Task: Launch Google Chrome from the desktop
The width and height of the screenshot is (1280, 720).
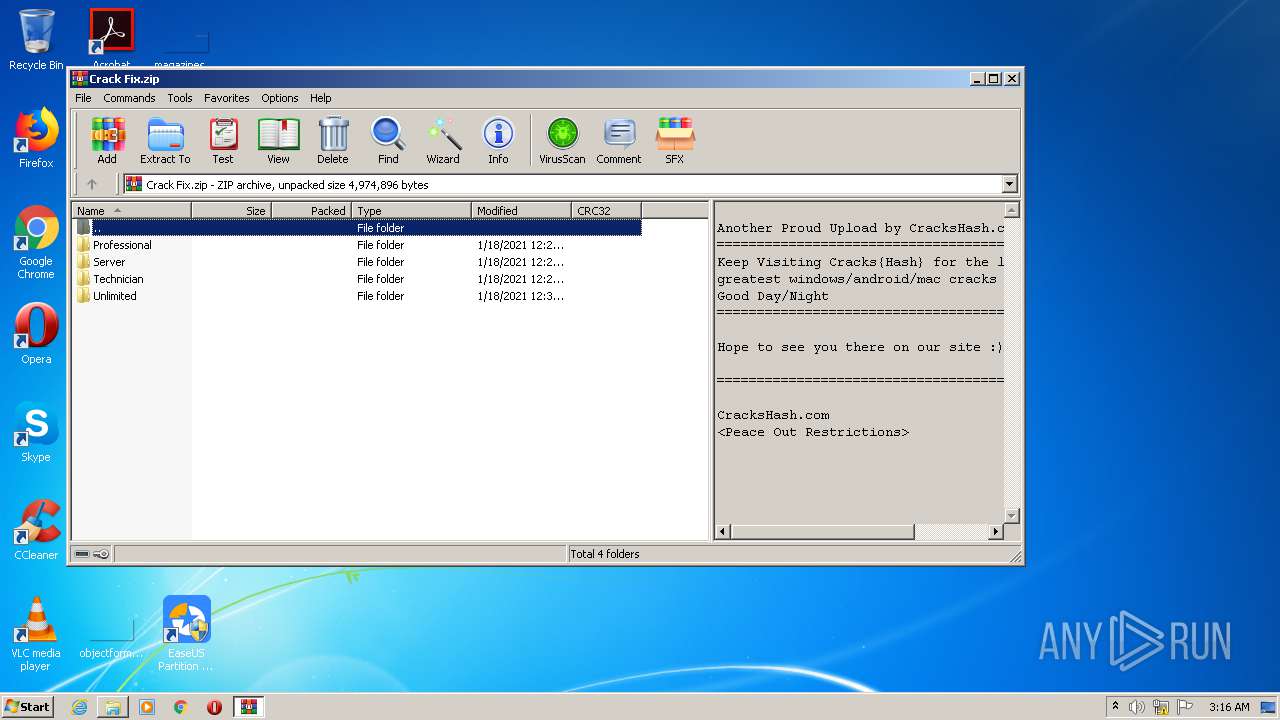Action: click(x=36, y=242)
